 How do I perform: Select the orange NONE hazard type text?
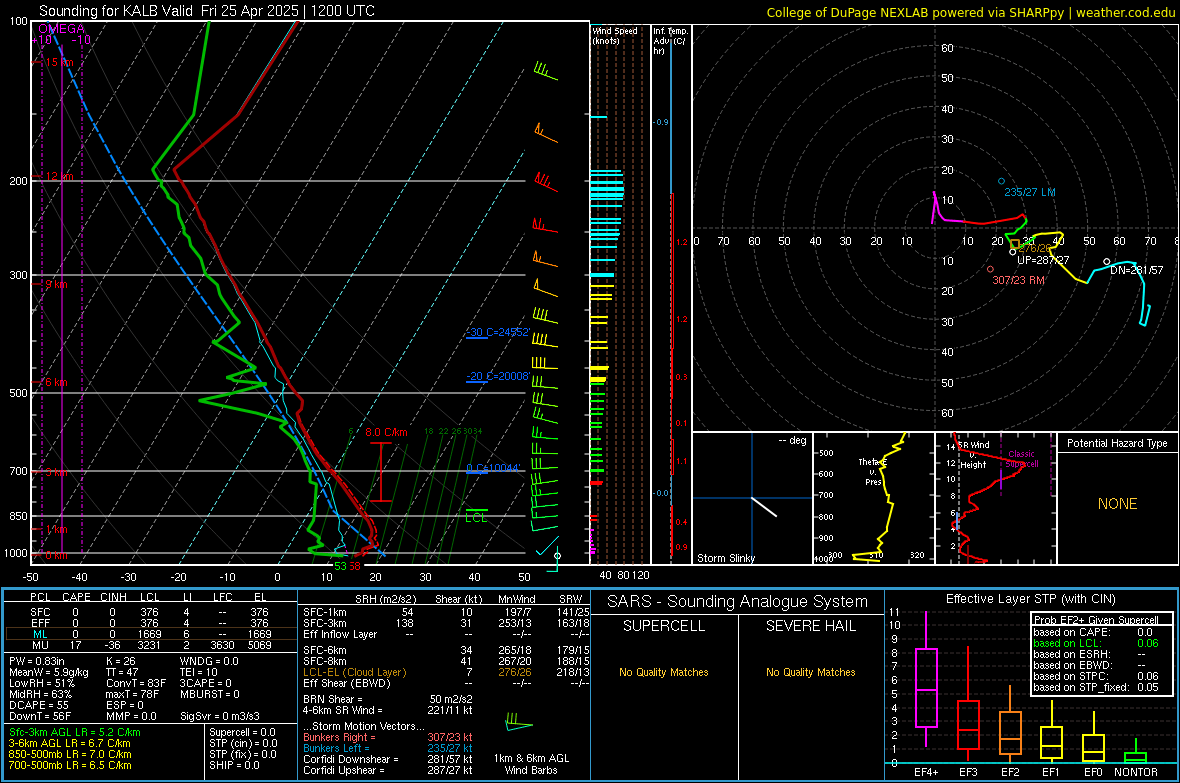[x=1117, y=504]
